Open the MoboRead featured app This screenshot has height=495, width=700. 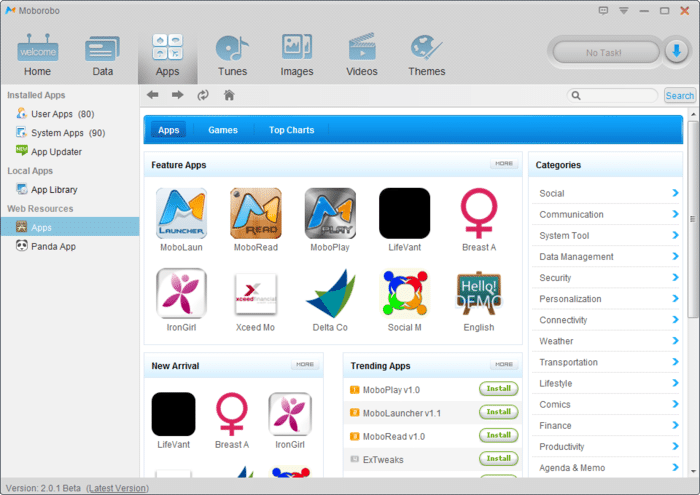[256, 213]
